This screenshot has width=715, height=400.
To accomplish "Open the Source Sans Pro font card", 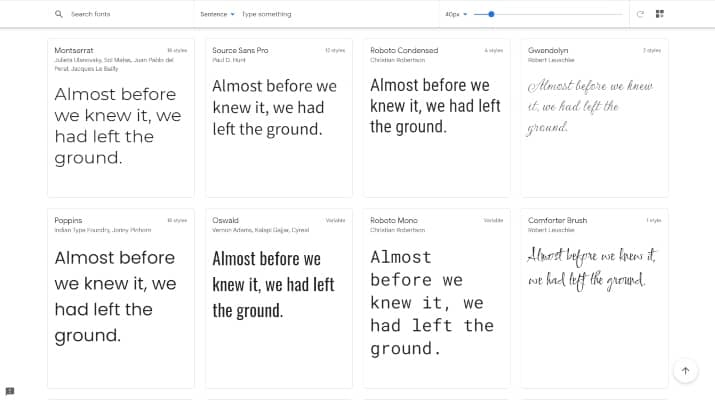I will point(279,118).
